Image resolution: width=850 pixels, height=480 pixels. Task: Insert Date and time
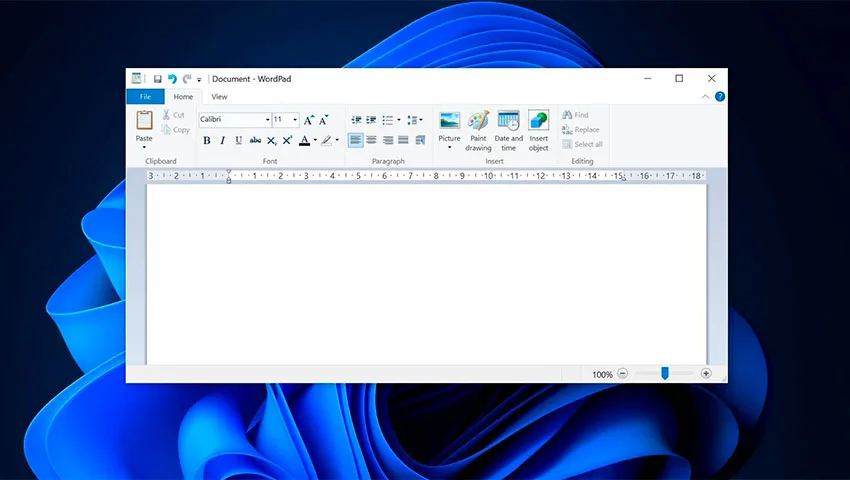click(508, 131)
